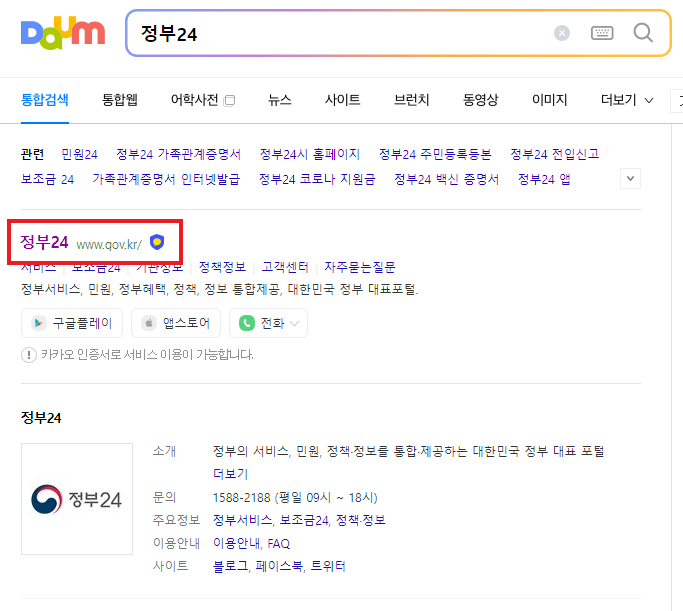Open the 블로그 site link

coord(230,566)
